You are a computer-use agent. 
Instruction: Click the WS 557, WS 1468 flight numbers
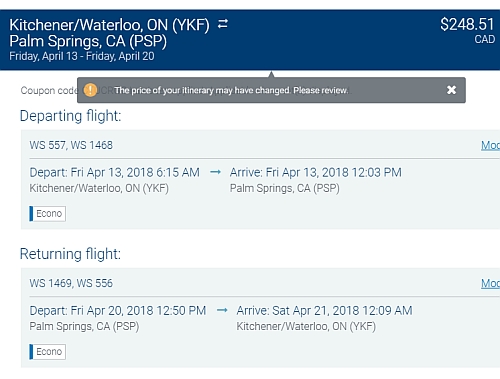pyautogui.click(x=71, y=145)
